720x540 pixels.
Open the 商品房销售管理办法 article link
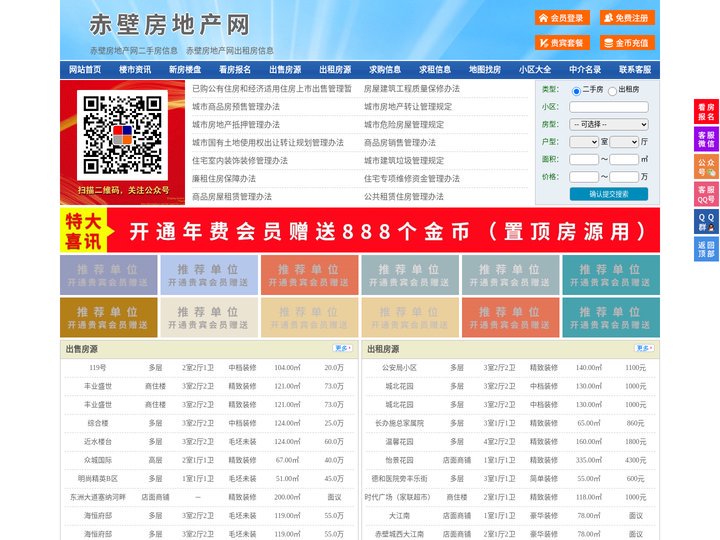coord(400,142)
